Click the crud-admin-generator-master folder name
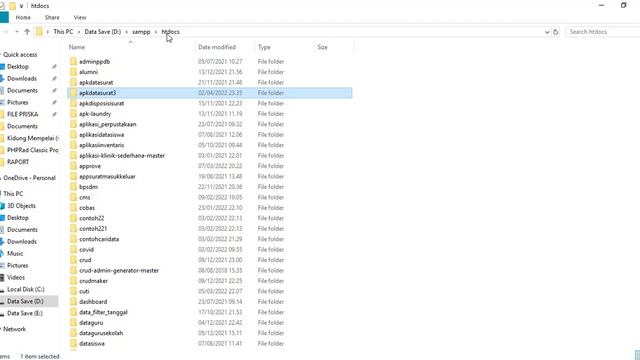This screenshot has width=640, height=360. point(119,271)
